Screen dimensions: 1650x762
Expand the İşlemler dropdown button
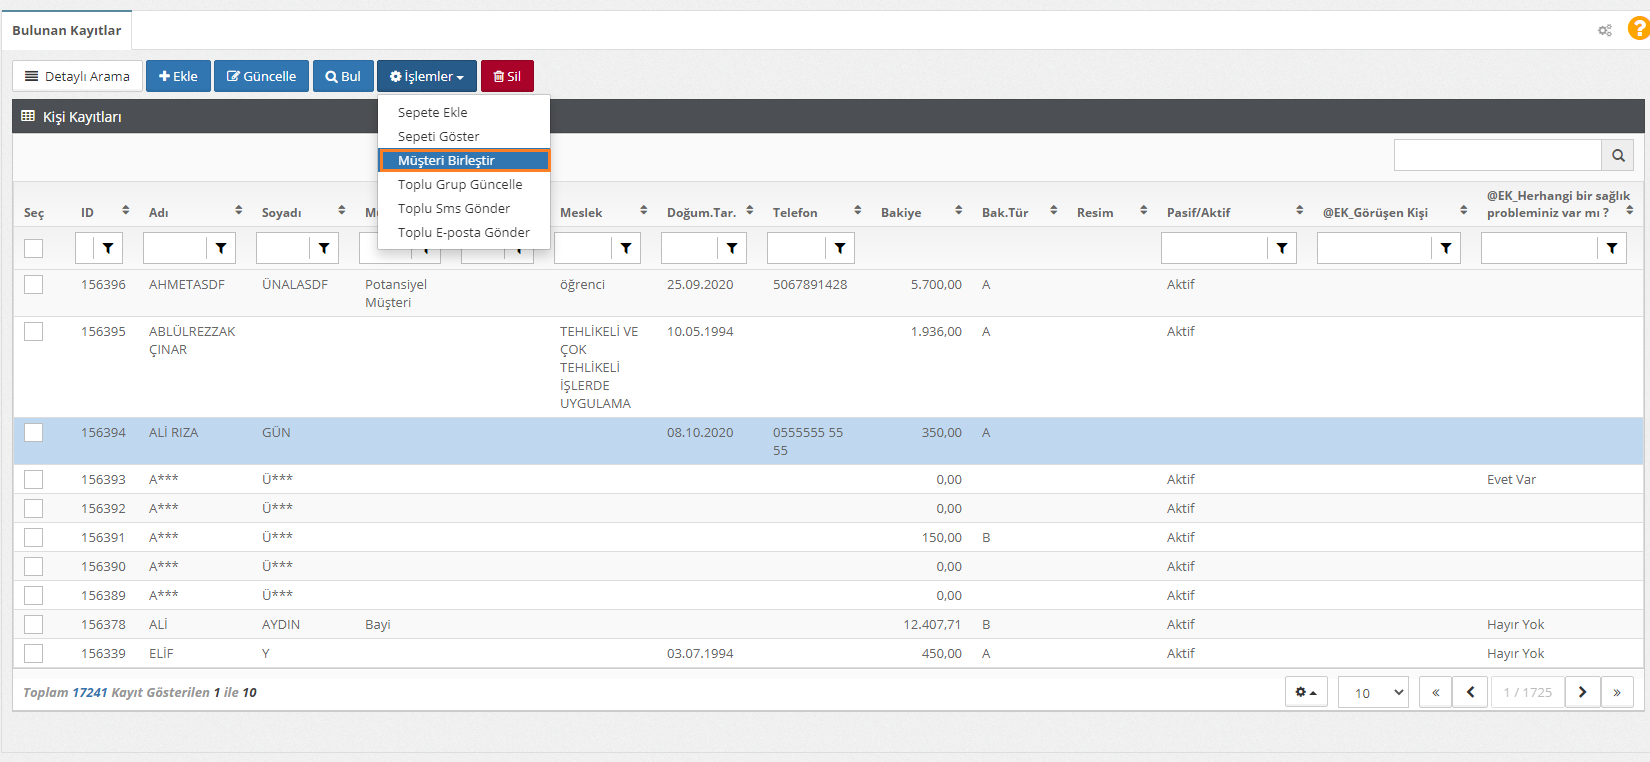pyautogui.click(x=427, y=76)
